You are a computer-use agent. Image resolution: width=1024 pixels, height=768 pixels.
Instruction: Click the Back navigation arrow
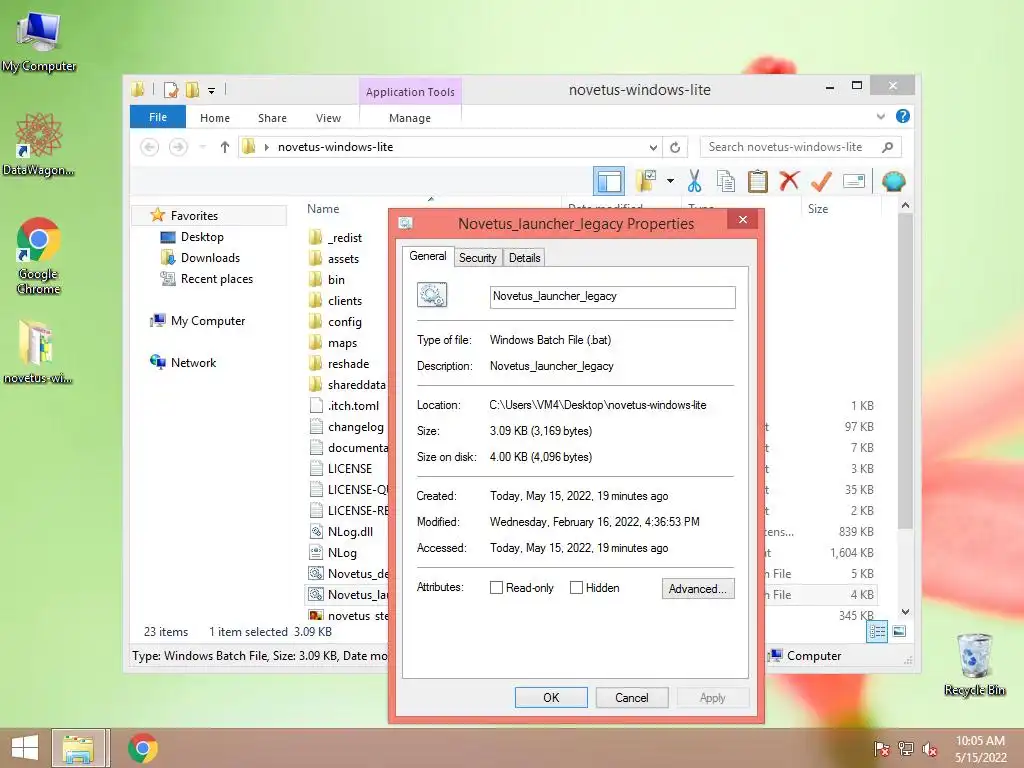tap(150, 147)
